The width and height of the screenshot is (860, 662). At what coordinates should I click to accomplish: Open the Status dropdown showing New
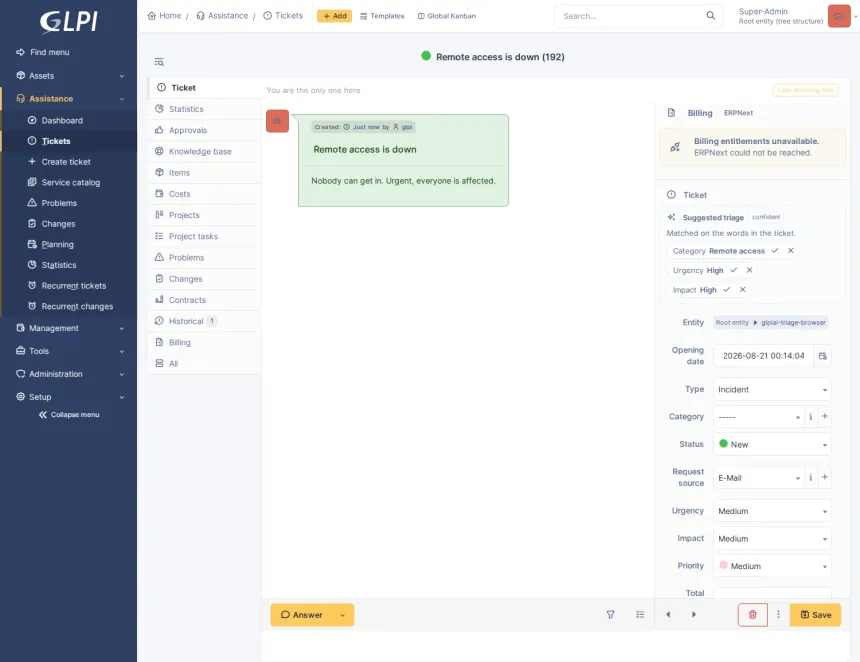[x=772, y=444]
